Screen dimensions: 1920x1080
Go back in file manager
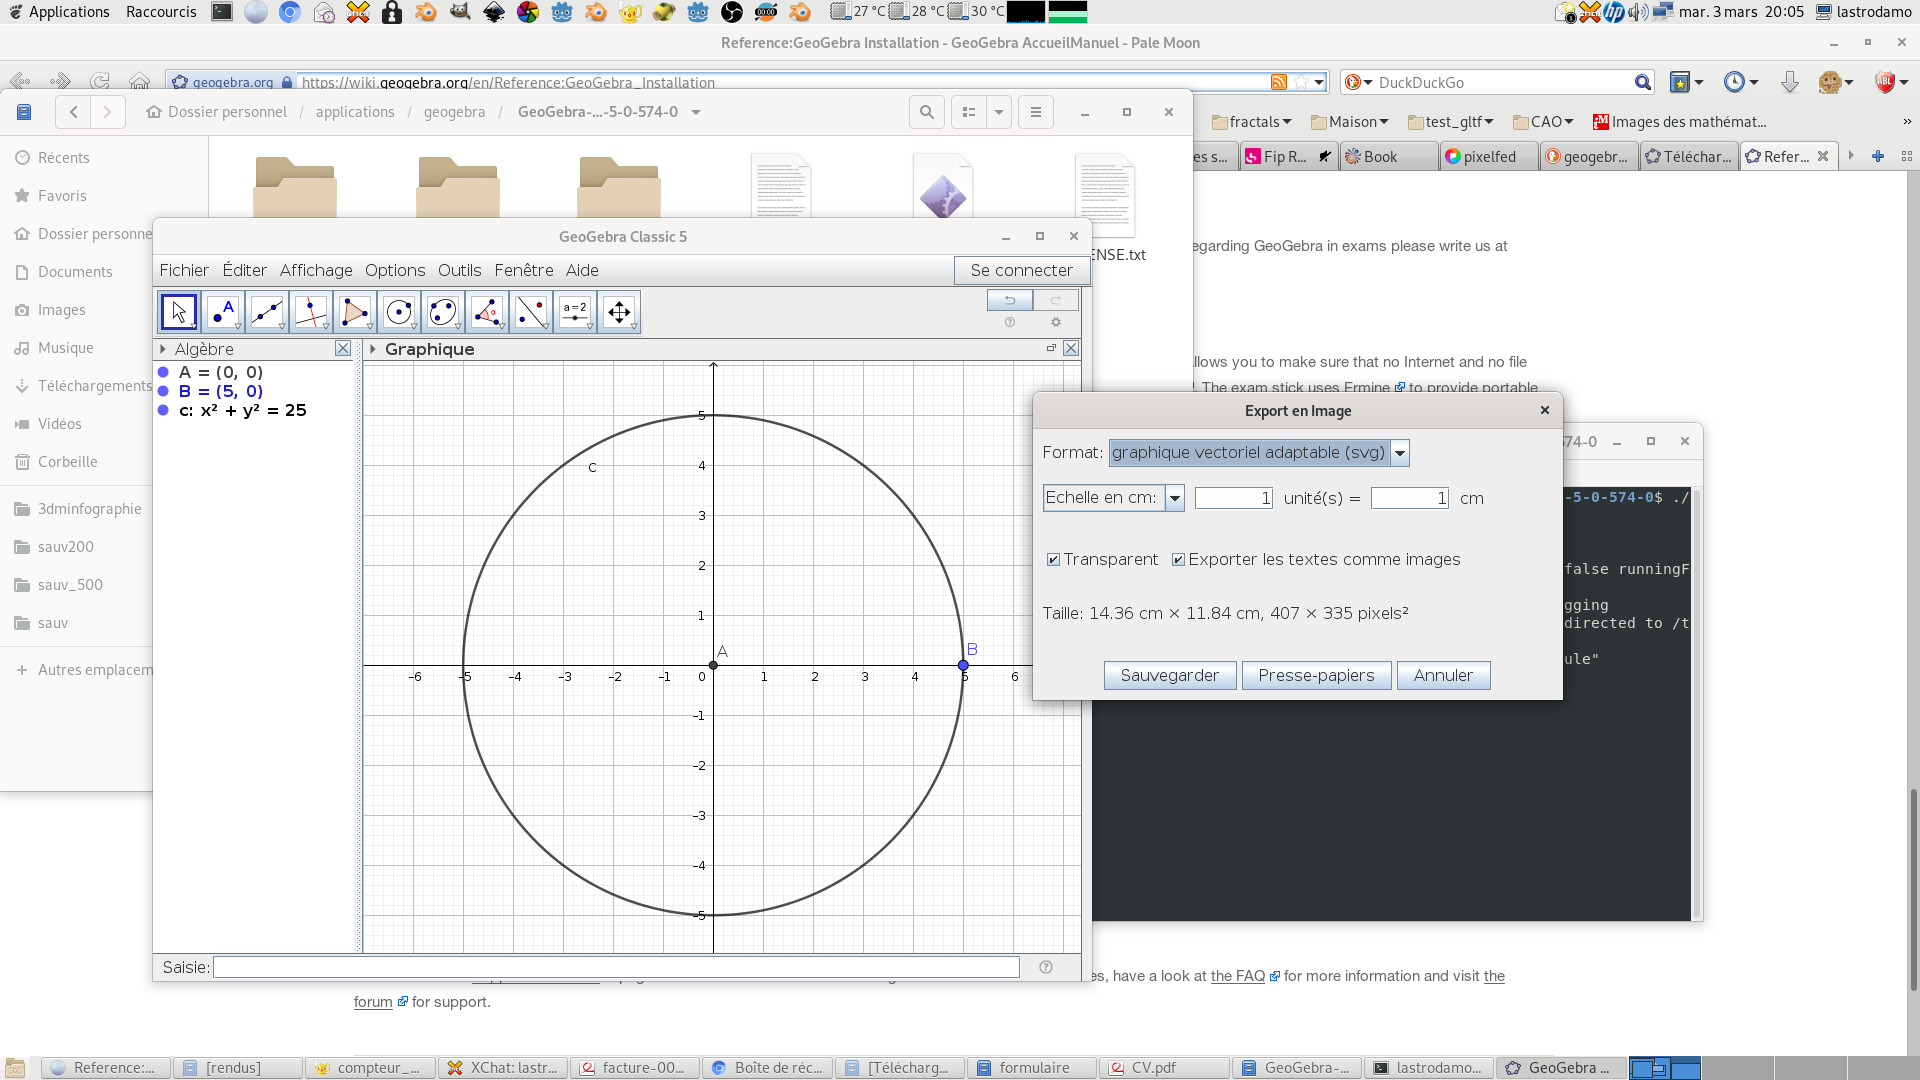coord(73,112)
